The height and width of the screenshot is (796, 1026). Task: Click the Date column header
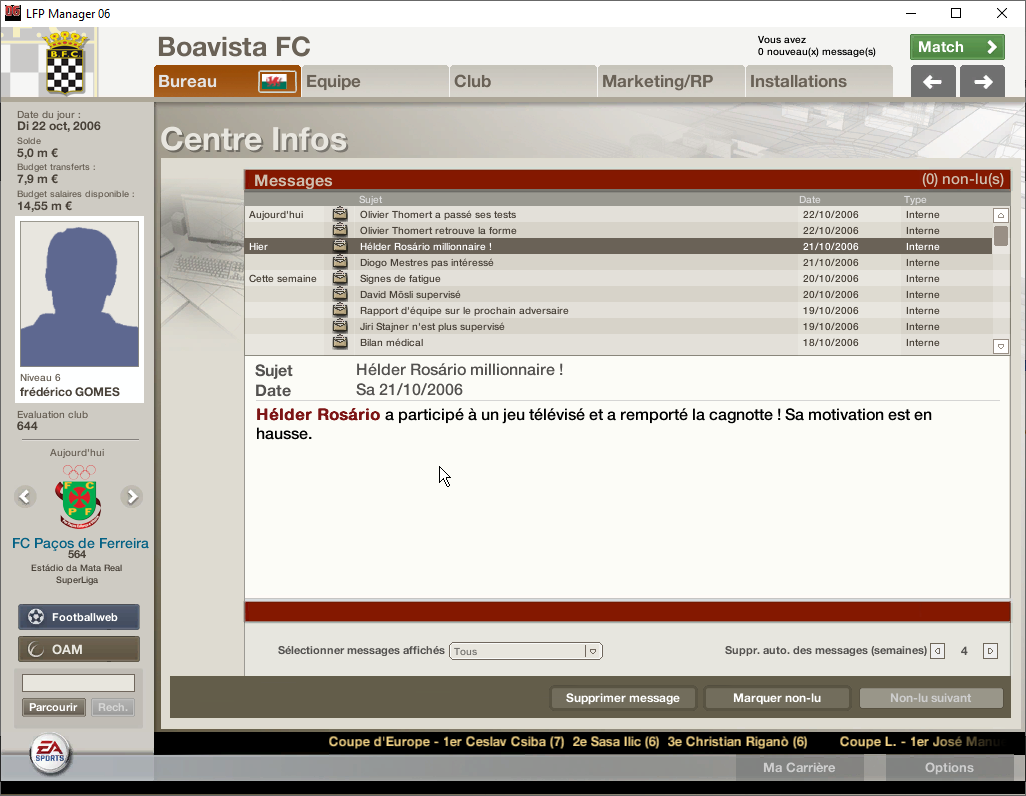pyautogui.click(x=809, y=200)
